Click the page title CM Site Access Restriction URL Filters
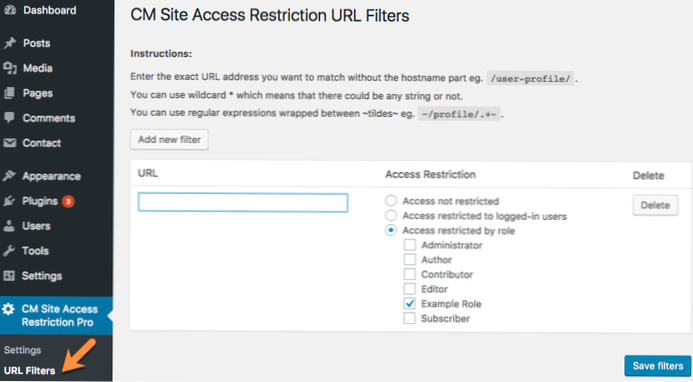The height and width of the screenshot is (382, 693). pyautogui.click(x=270, y=15)
